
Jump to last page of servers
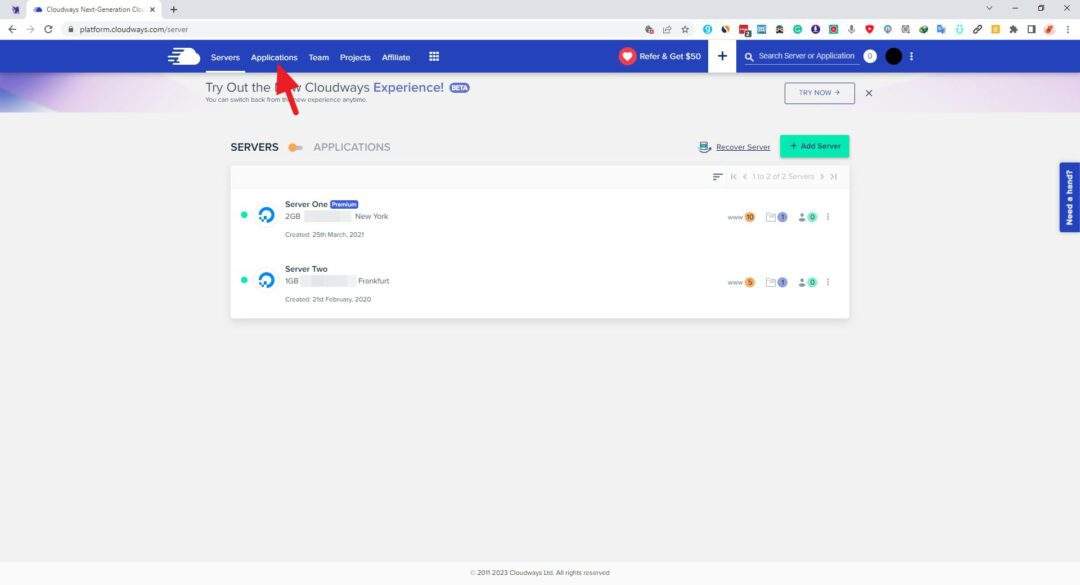pyautogui.click(x=833, y=177)
